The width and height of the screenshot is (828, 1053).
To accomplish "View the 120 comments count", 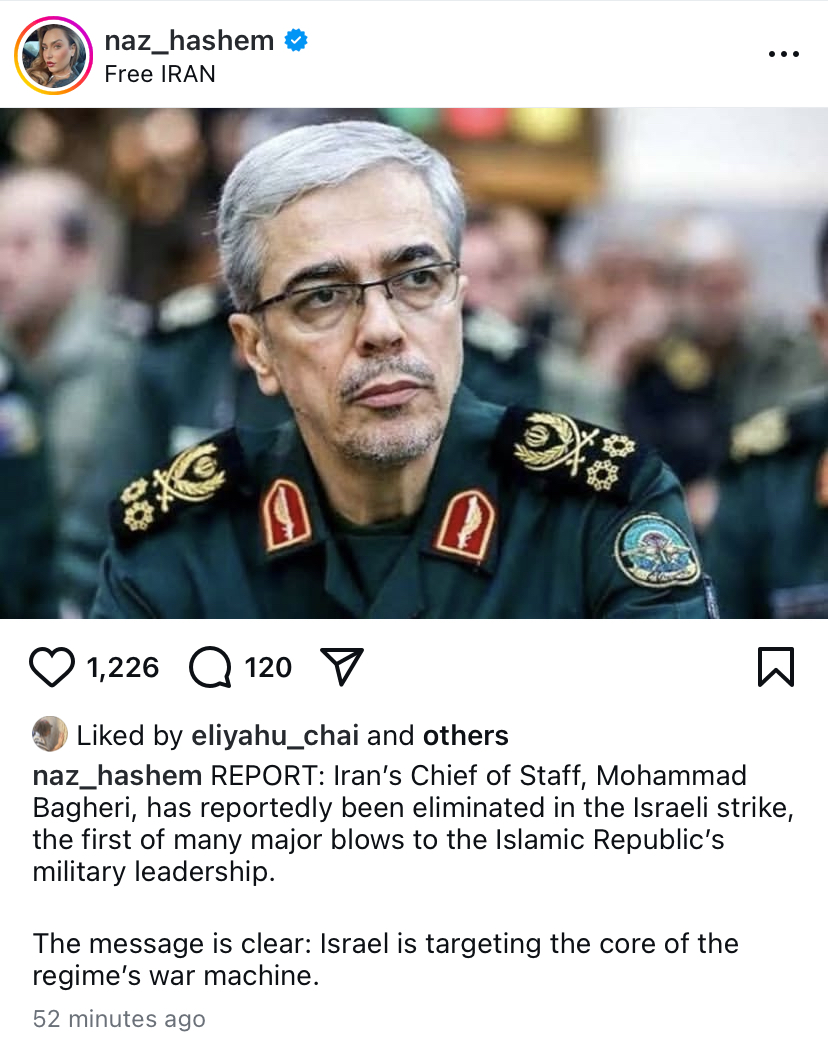I will [268, 668].
